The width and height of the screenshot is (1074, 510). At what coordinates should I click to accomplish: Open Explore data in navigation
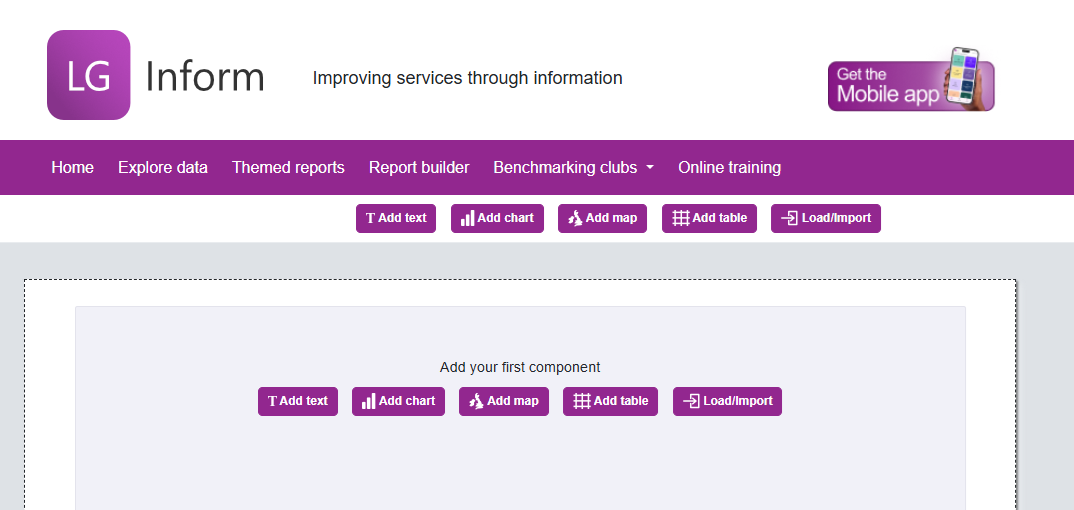click(x=163, y=168)
